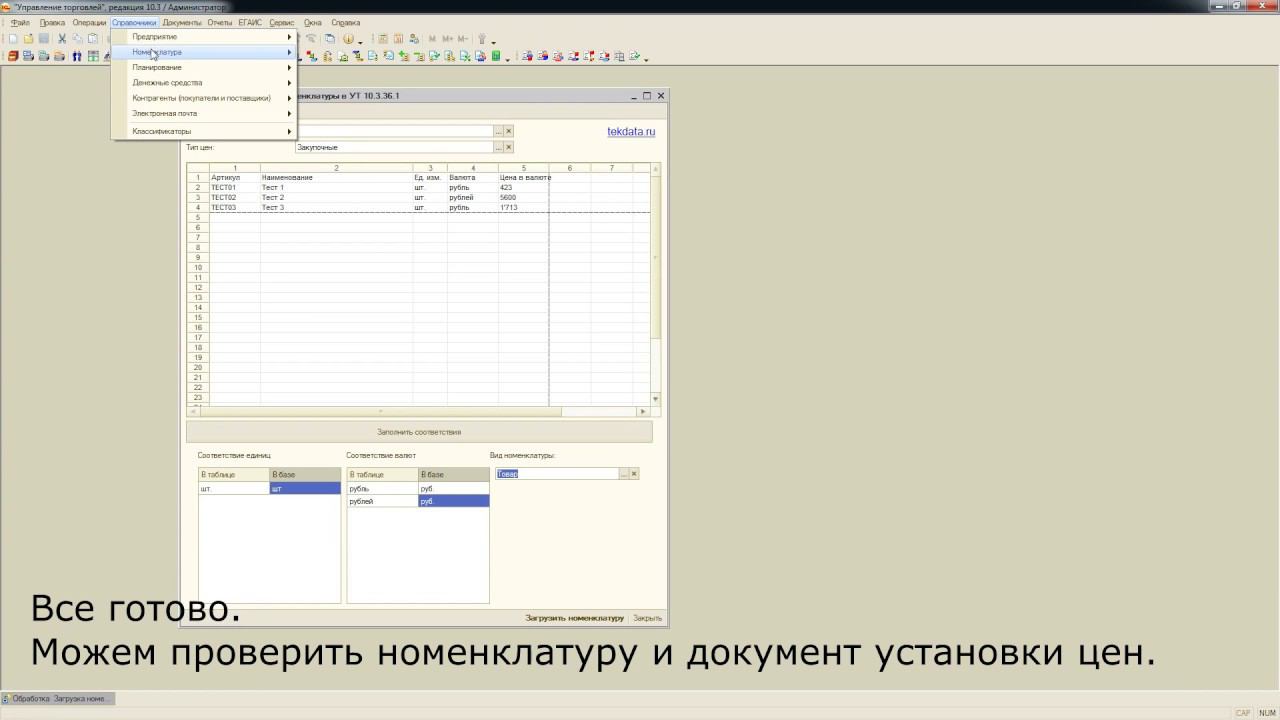Click the New document toolbar icon
The height and width of the screenshot is (720, 1280).
pyautogui.click(x=13, y=39)
